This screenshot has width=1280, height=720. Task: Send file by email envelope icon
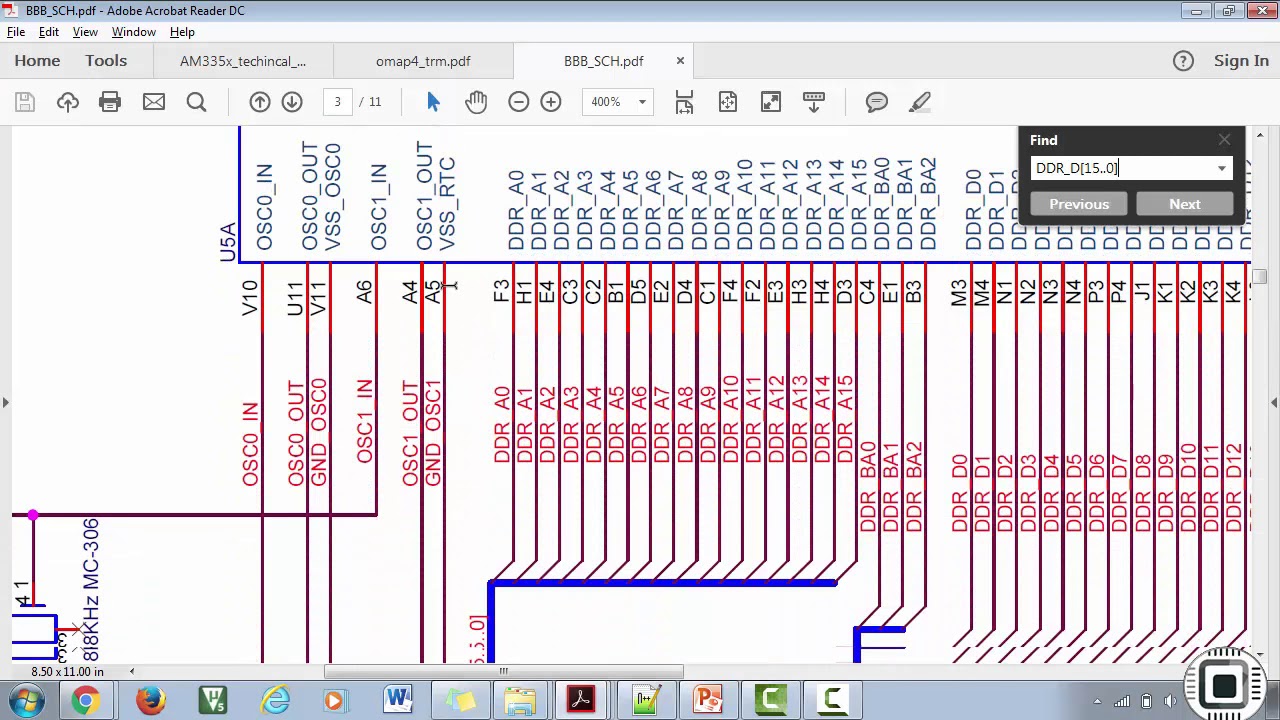click(x=153, y=102)
